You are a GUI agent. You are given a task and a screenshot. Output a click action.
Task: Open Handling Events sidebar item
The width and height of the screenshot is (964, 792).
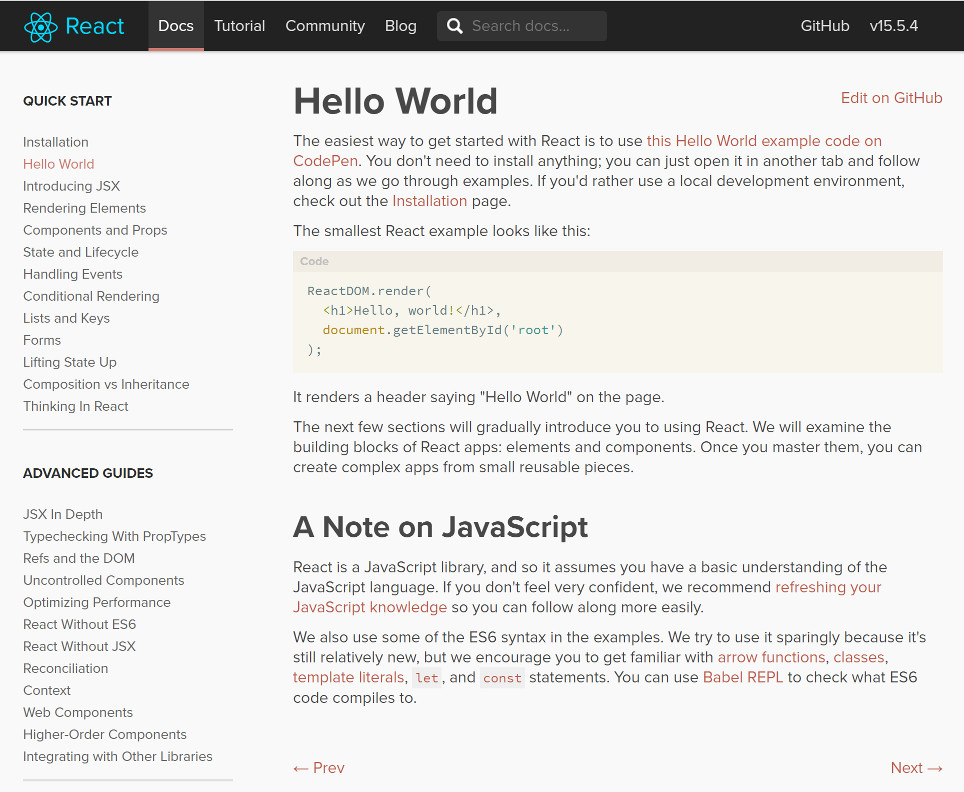click(x=73, y=274)
